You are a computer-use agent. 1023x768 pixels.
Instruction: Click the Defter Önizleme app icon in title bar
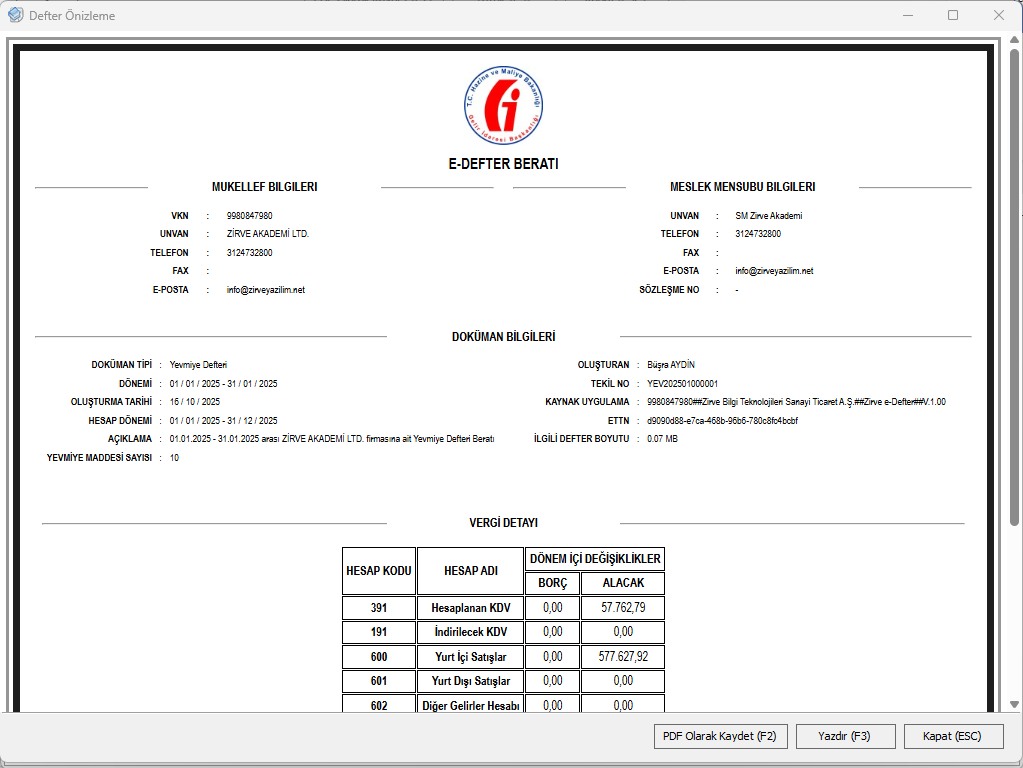click(x=15, y=14)
